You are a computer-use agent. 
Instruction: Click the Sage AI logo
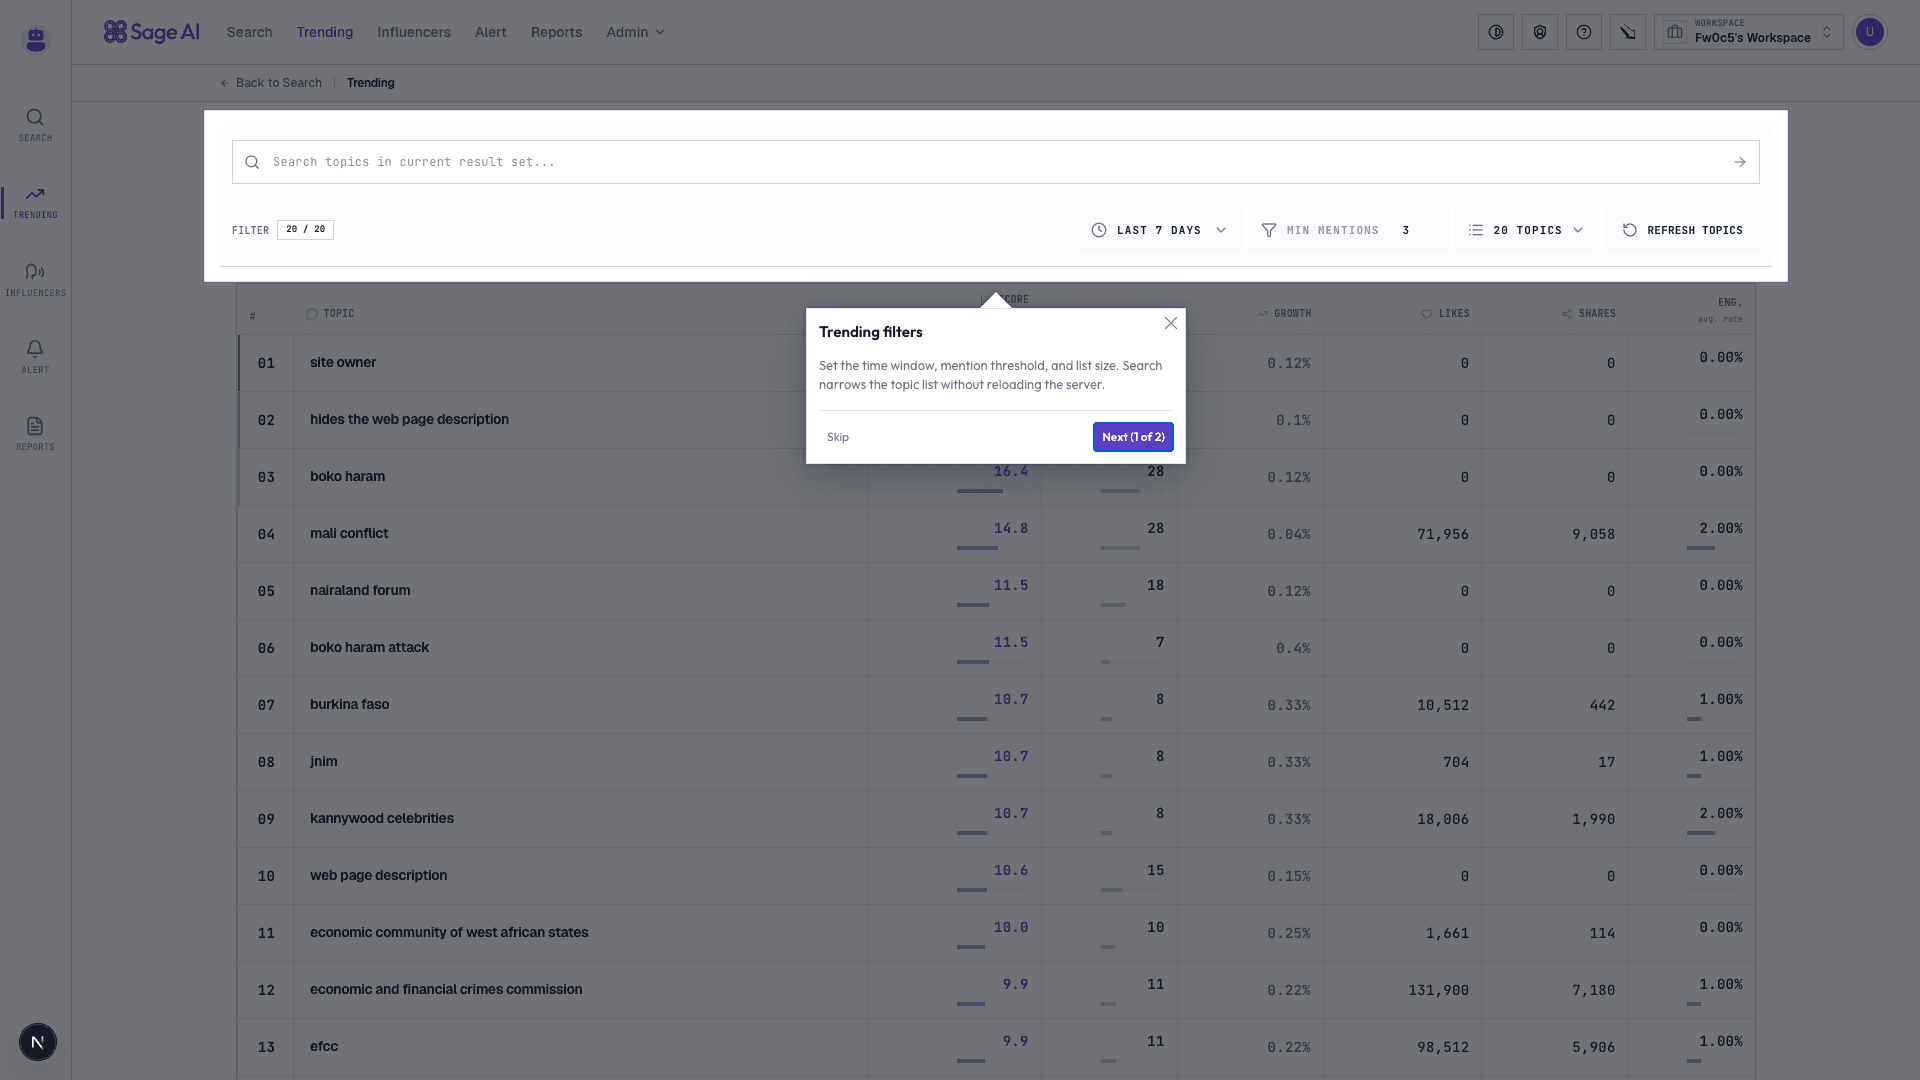(152, 32)
